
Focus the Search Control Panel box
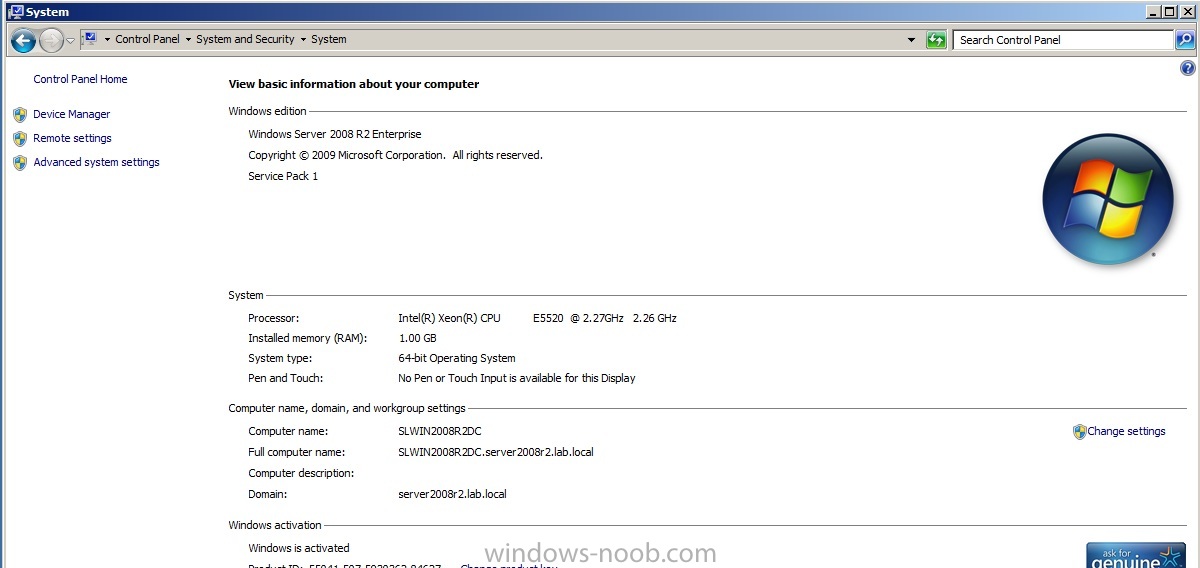[1062, 40]
